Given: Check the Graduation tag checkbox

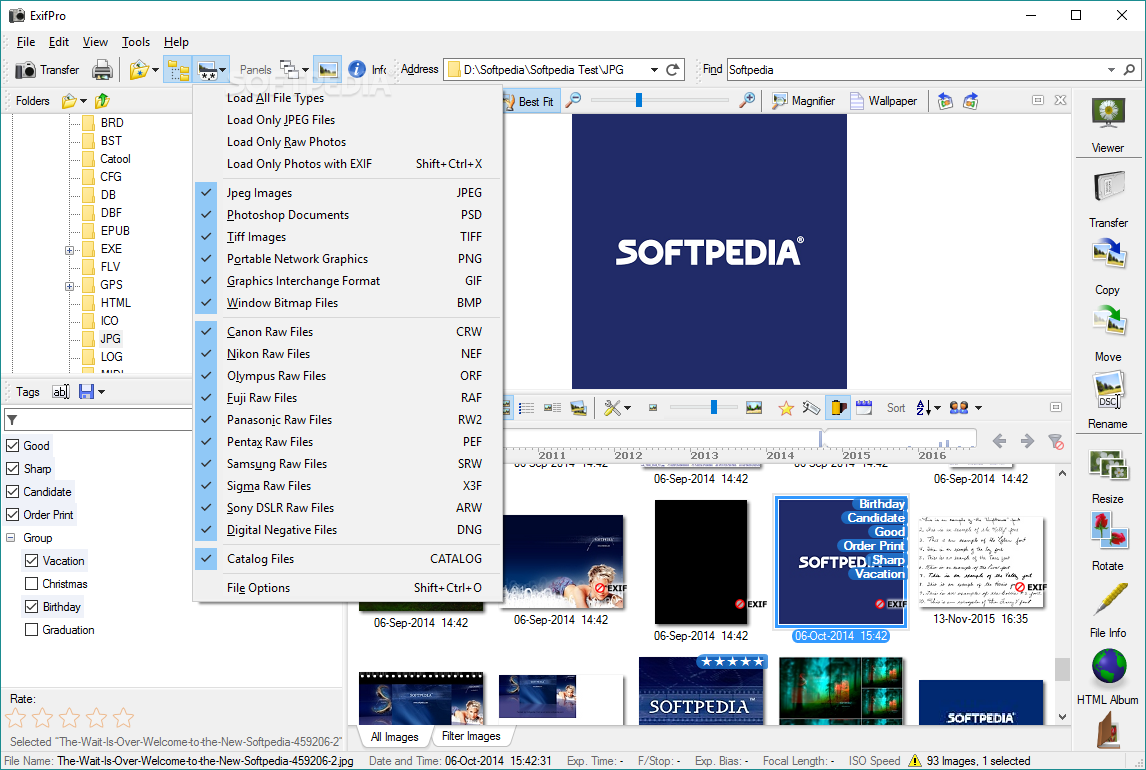Looking at the screenshot, I should (31, 630).
